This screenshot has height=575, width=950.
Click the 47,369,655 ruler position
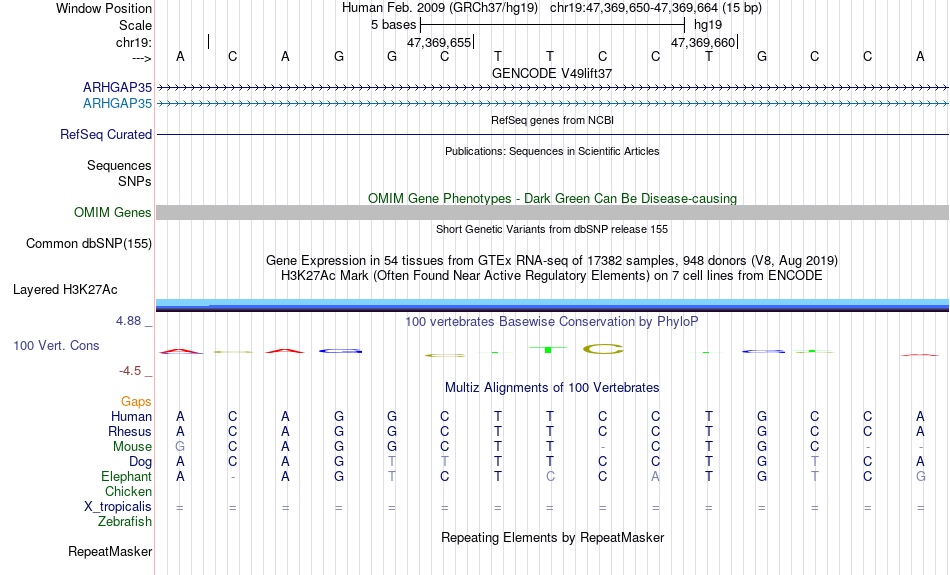[x=439, y=42]
